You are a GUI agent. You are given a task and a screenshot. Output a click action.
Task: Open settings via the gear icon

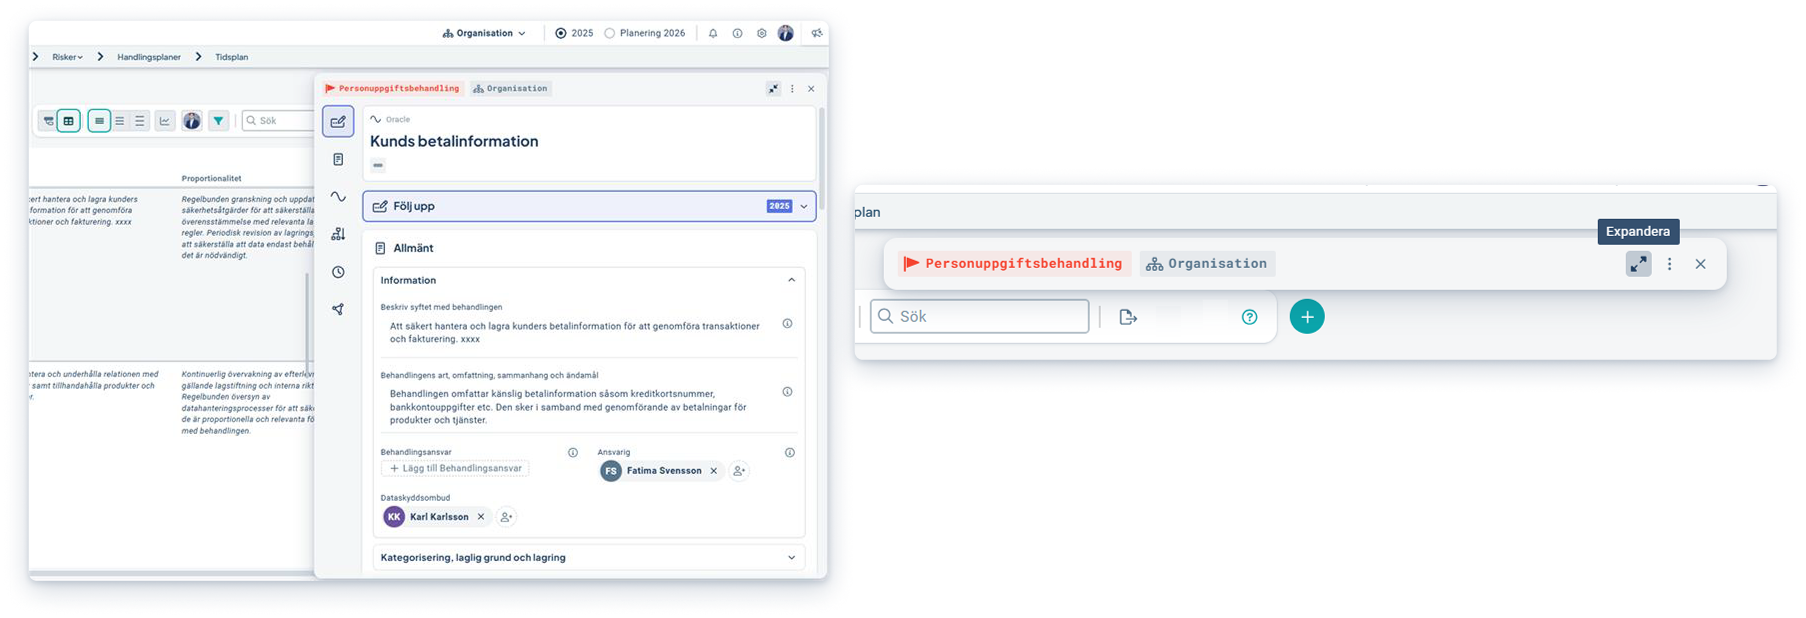(761, 33)
